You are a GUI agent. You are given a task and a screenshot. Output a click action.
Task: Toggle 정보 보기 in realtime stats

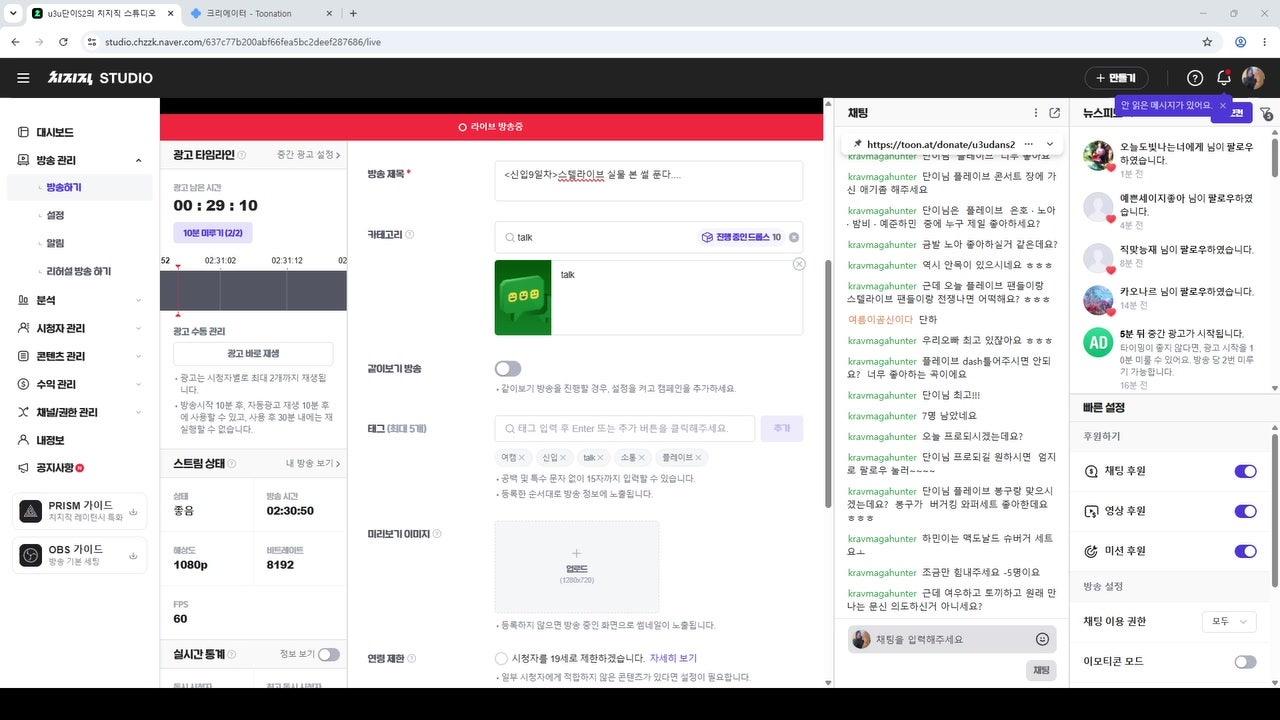[x=329, y=654]
